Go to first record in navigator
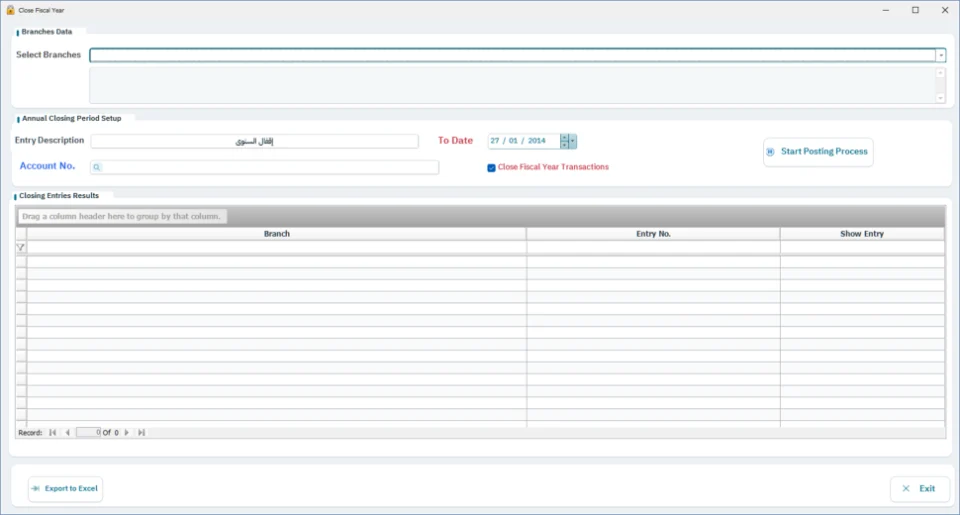 pos(53,432)
